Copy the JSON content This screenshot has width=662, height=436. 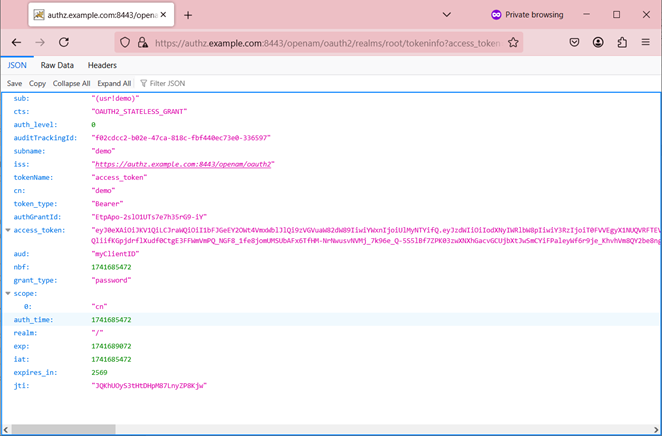coord(37,84)
